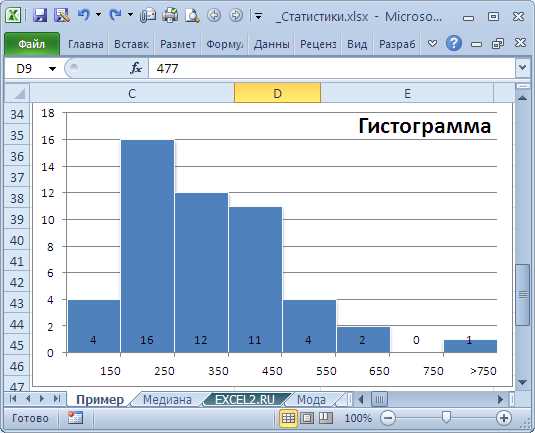Open the Name Box dropdown arrow

[52, 69]
